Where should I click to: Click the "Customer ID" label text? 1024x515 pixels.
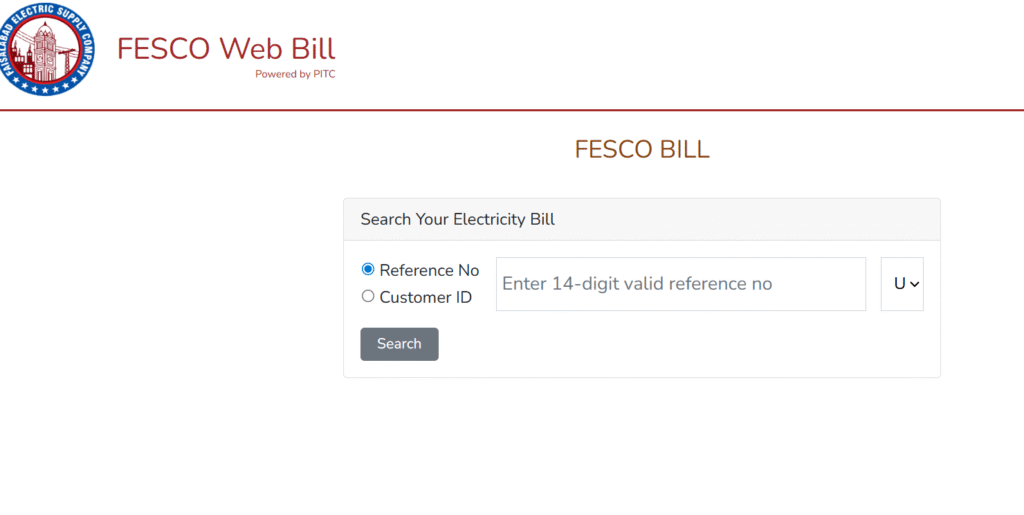pyautogui.click(x=425, y=298)
